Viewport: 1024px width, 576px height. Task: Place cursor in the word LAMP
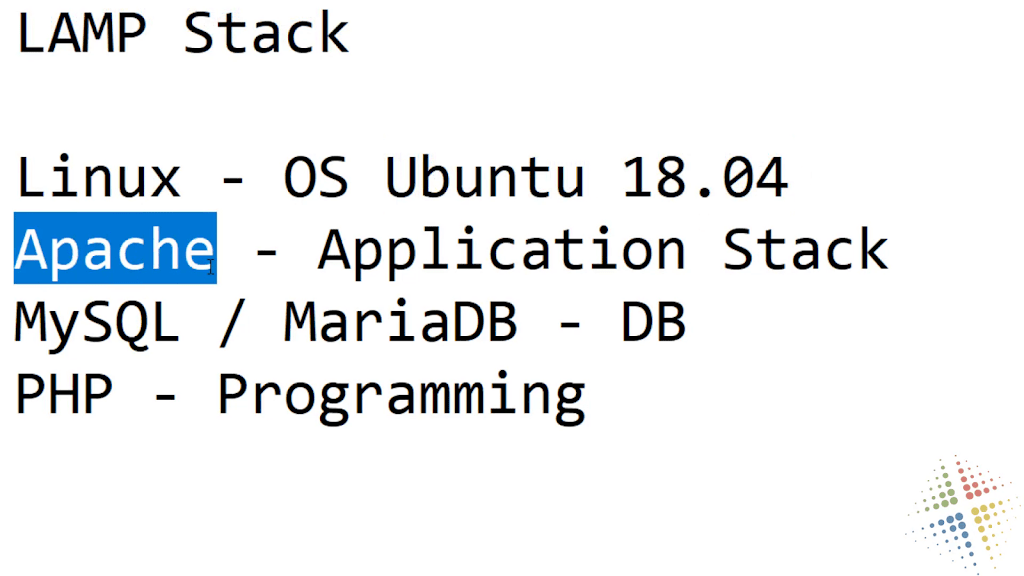81,34
